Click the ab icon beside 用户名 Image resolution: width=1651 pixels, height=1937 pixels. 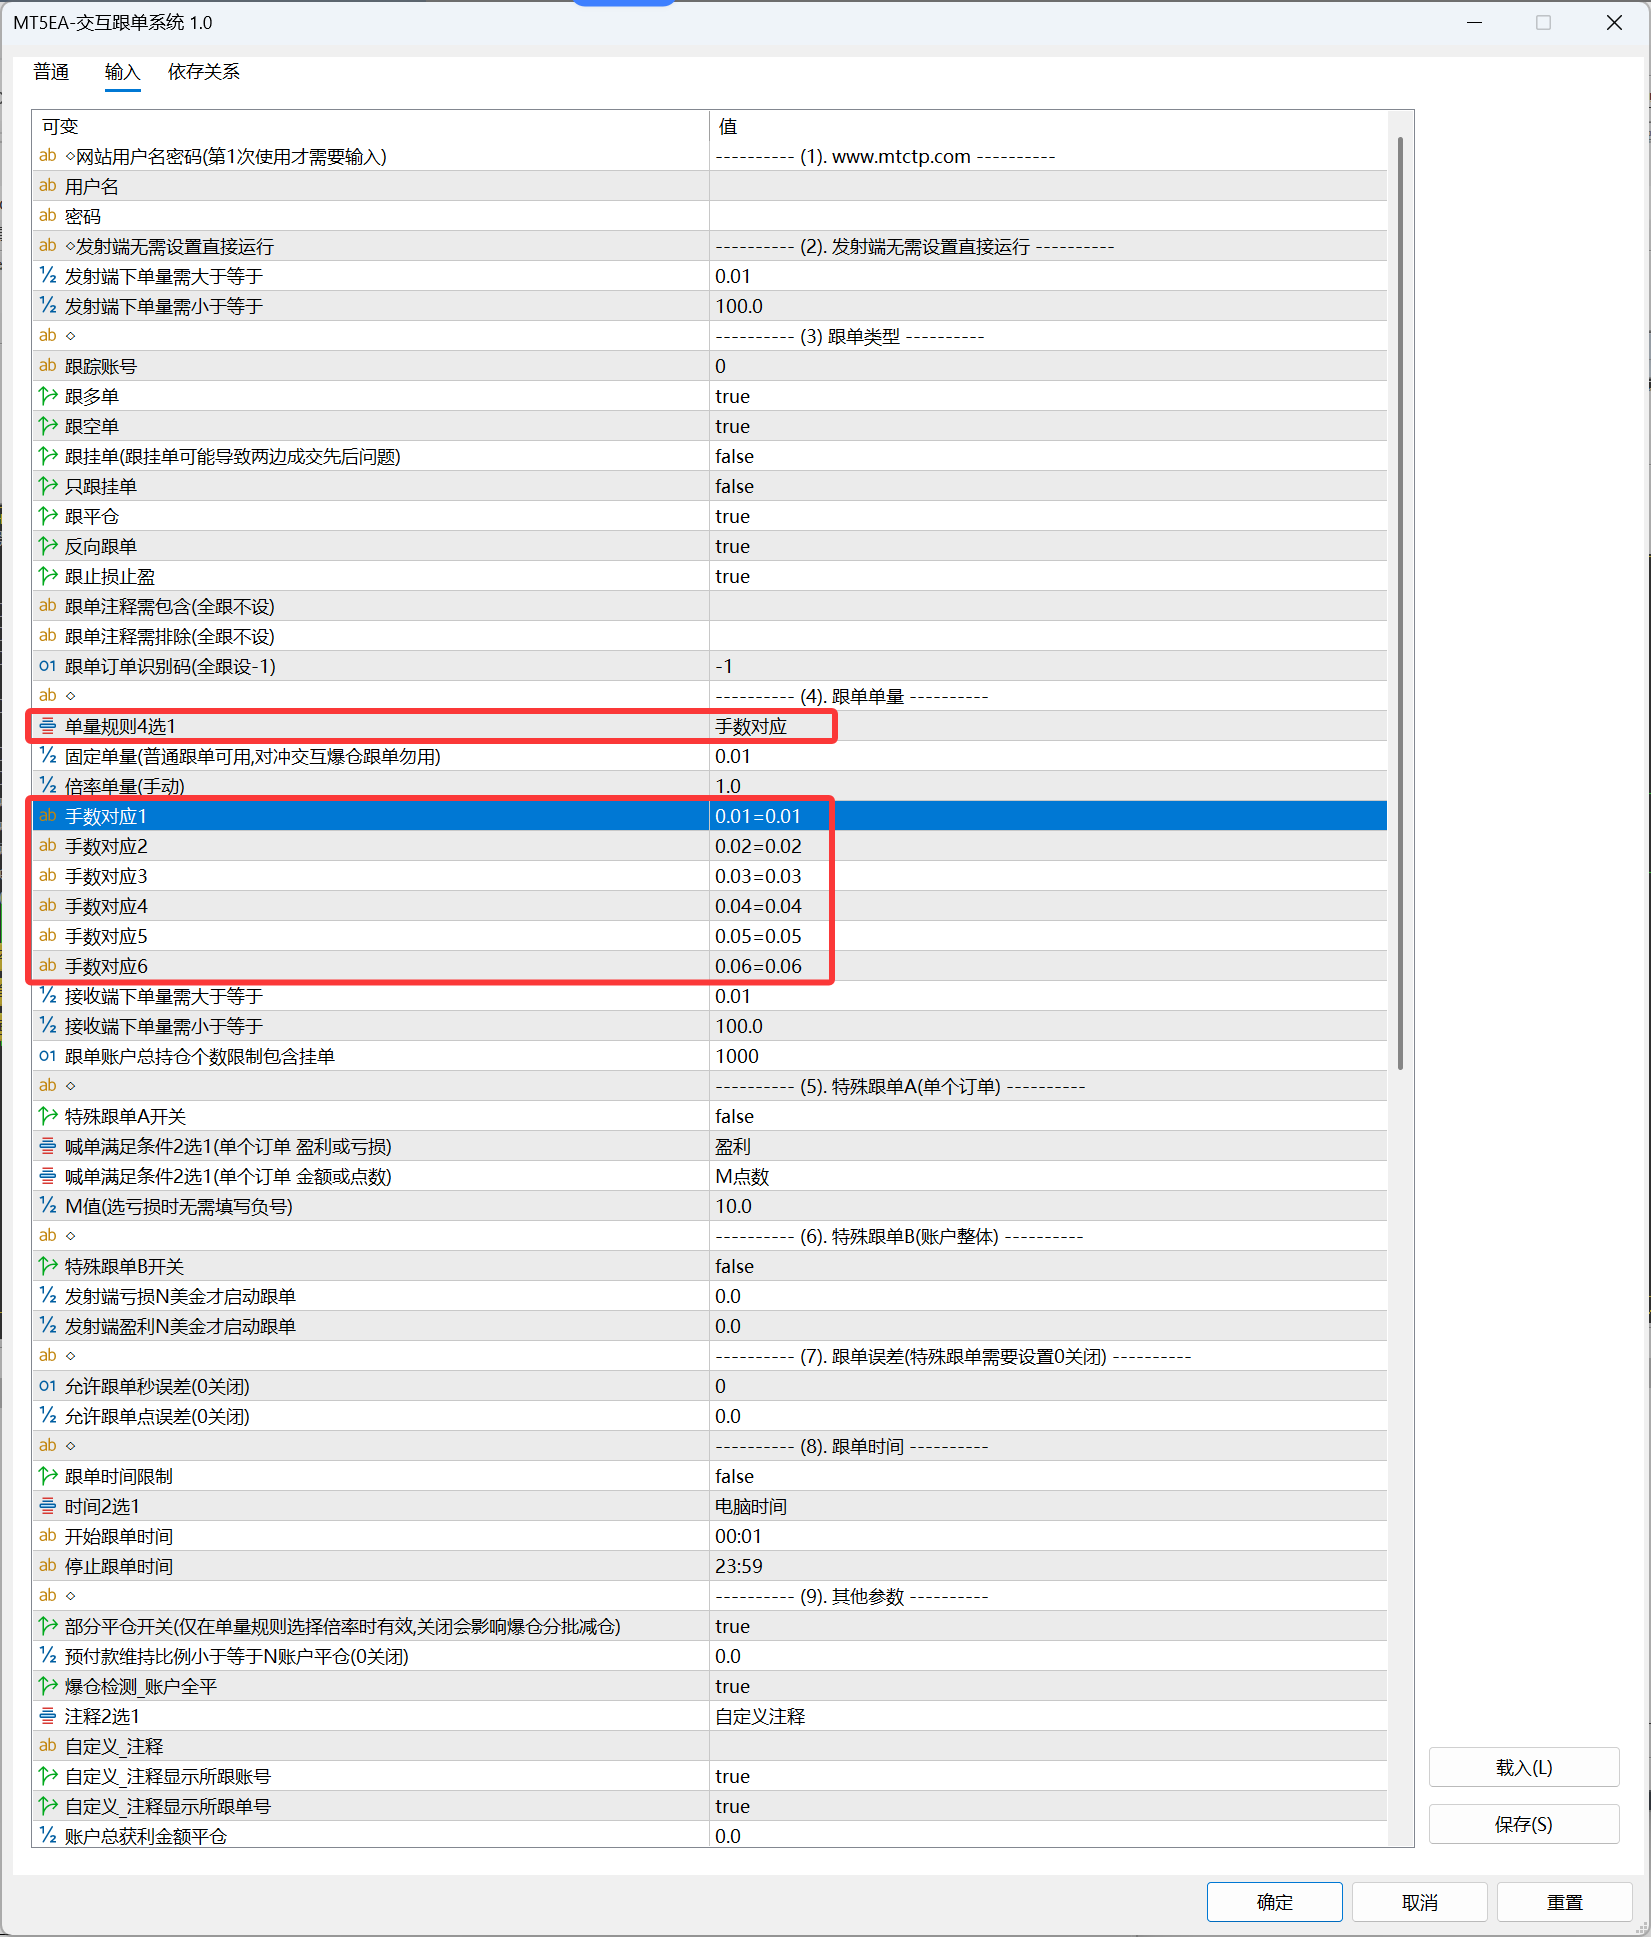(47, 185)
